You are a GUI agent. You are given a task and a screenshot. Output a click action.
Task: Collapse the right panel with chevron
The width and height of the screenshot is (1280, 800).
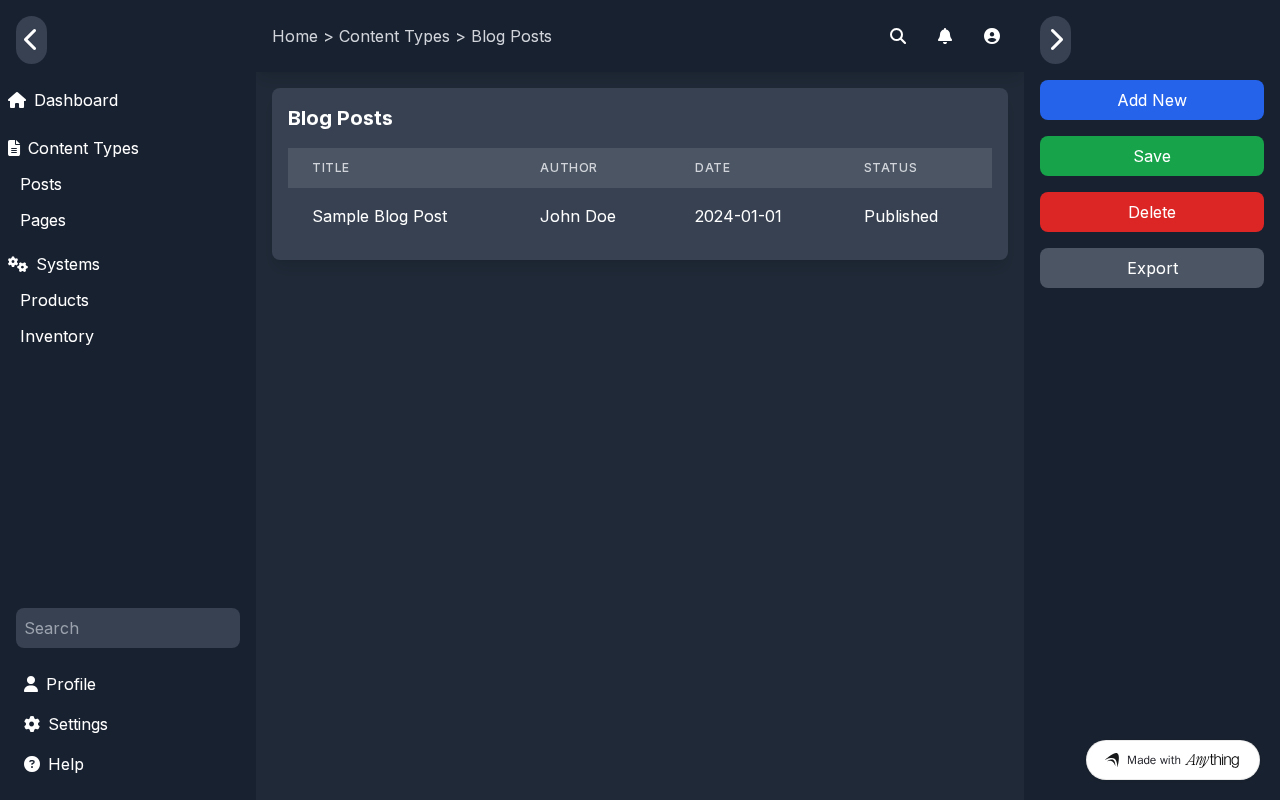tap(1055, 40)
